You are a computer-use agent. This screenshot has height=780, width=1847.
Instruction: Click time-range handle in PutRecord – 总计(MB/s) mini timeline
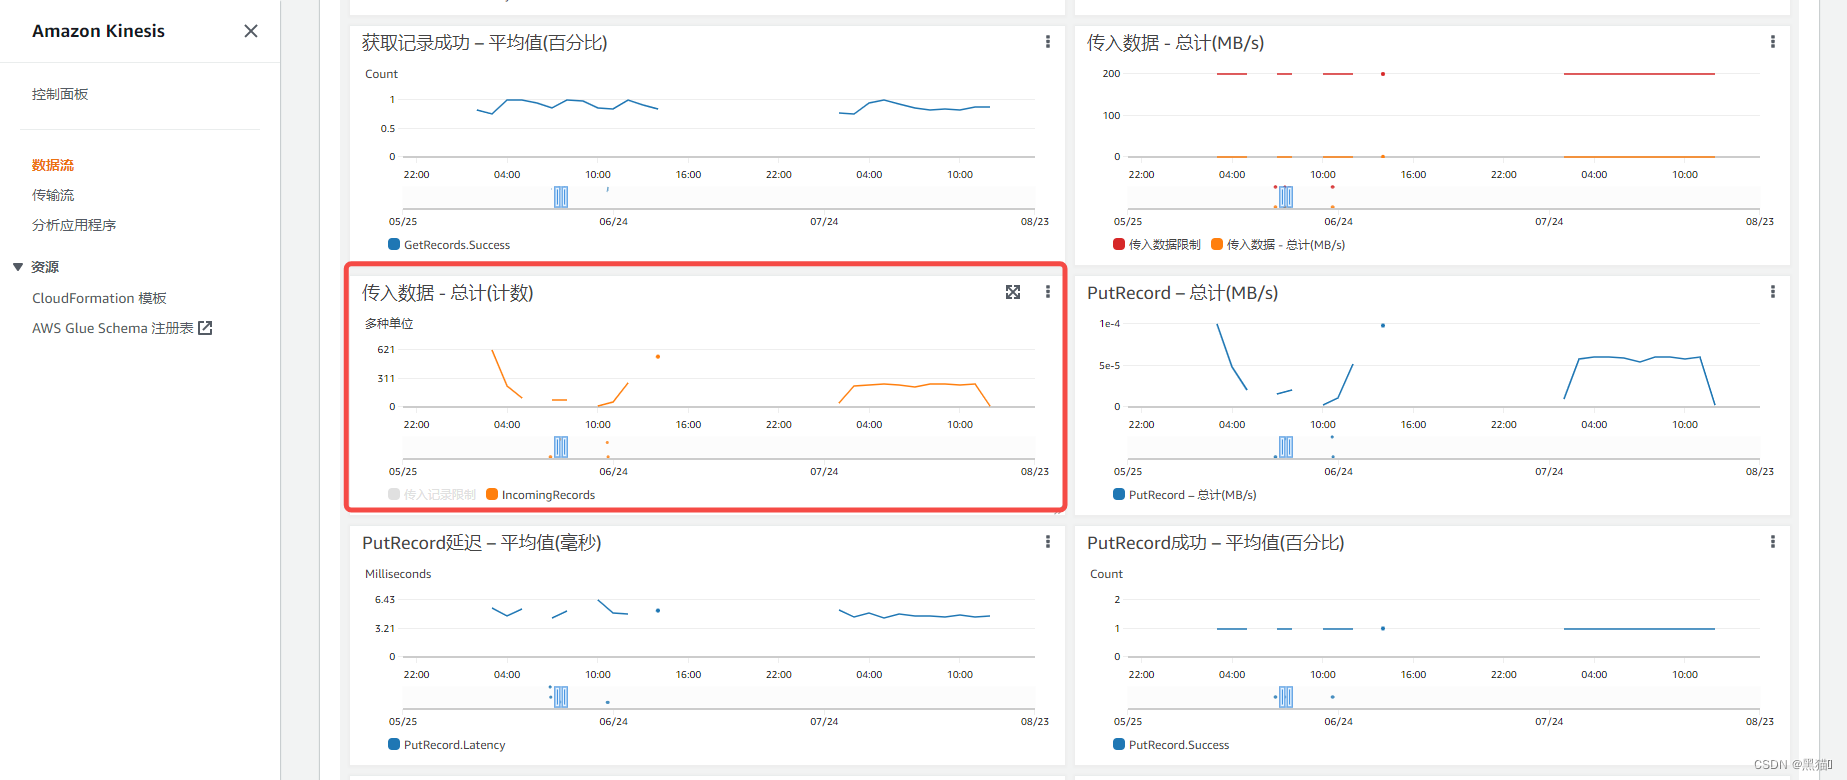pos(1286,447)
